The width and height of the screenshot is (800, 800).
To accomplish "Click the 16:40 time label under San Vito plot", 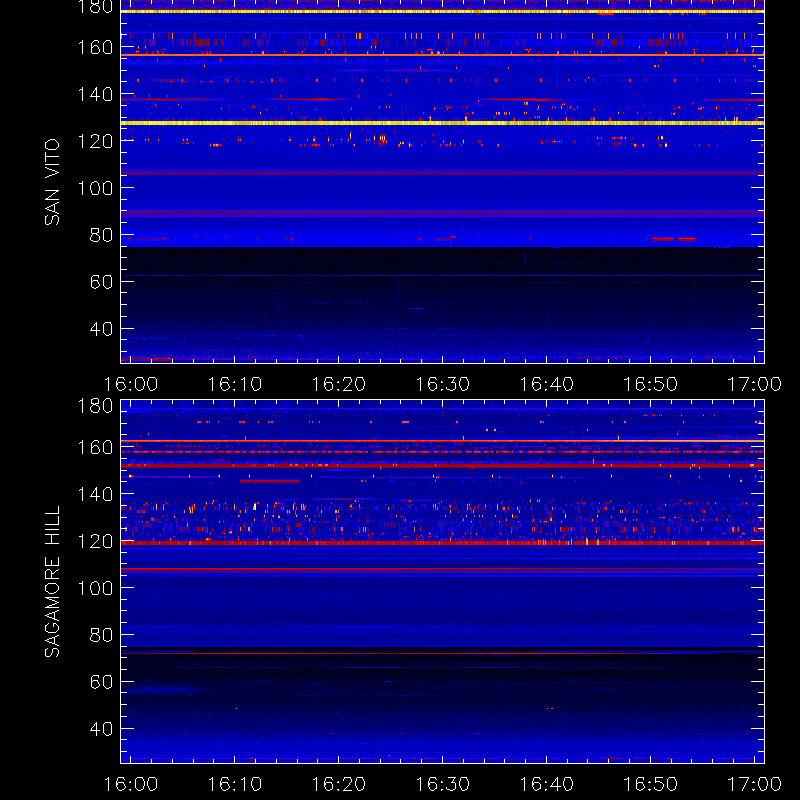I will click(x=546, y=384).
